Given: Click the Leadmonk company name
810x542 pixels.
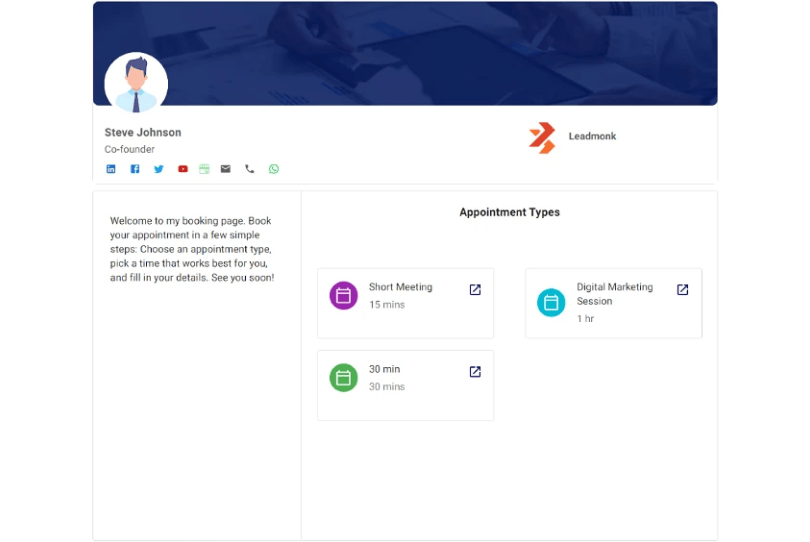Looking at the screenshot, I should point(593,136).
